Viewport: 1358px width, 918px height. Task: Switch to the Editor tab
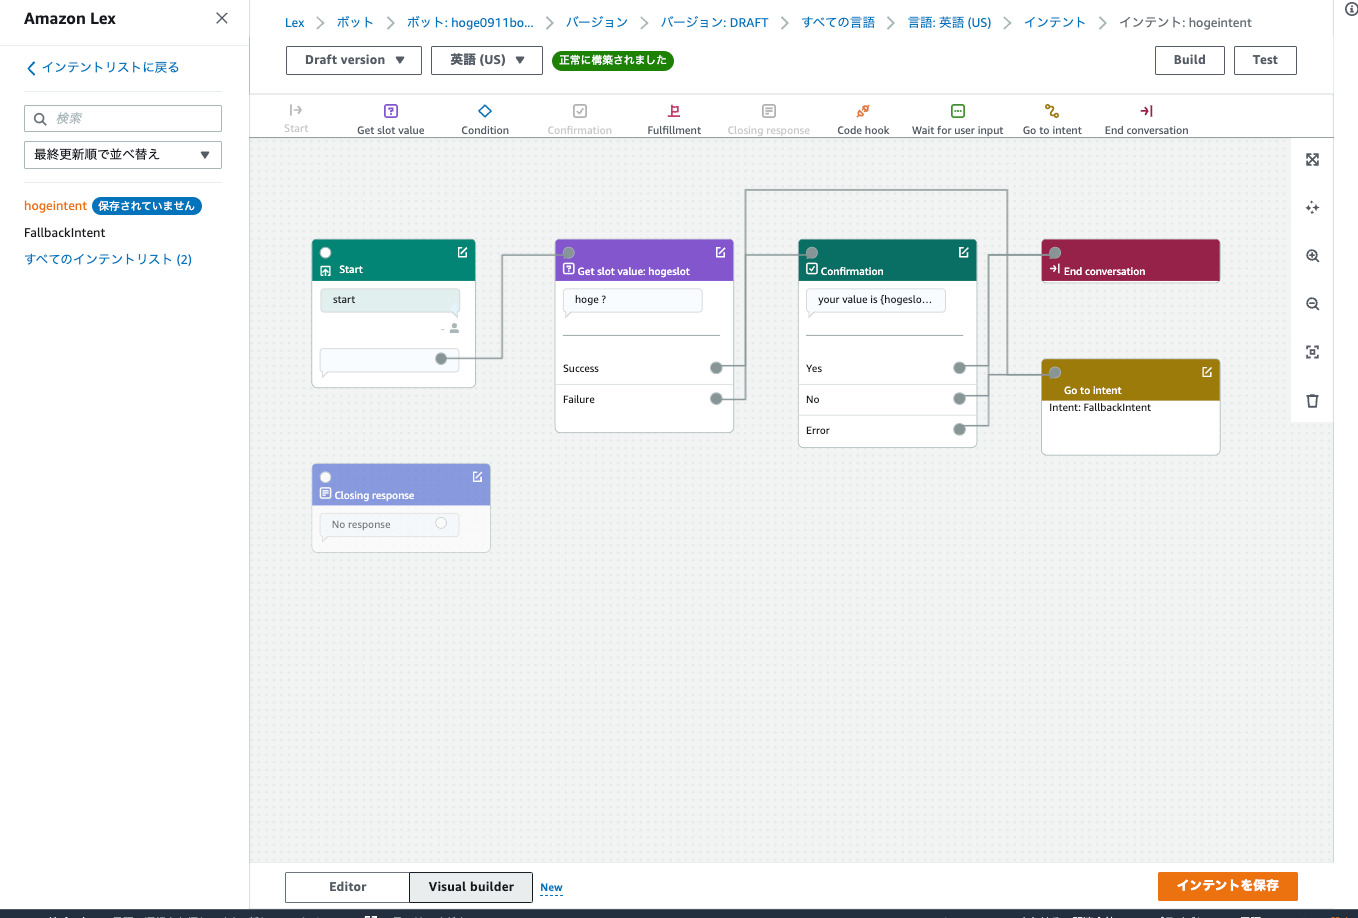[347, 887]
